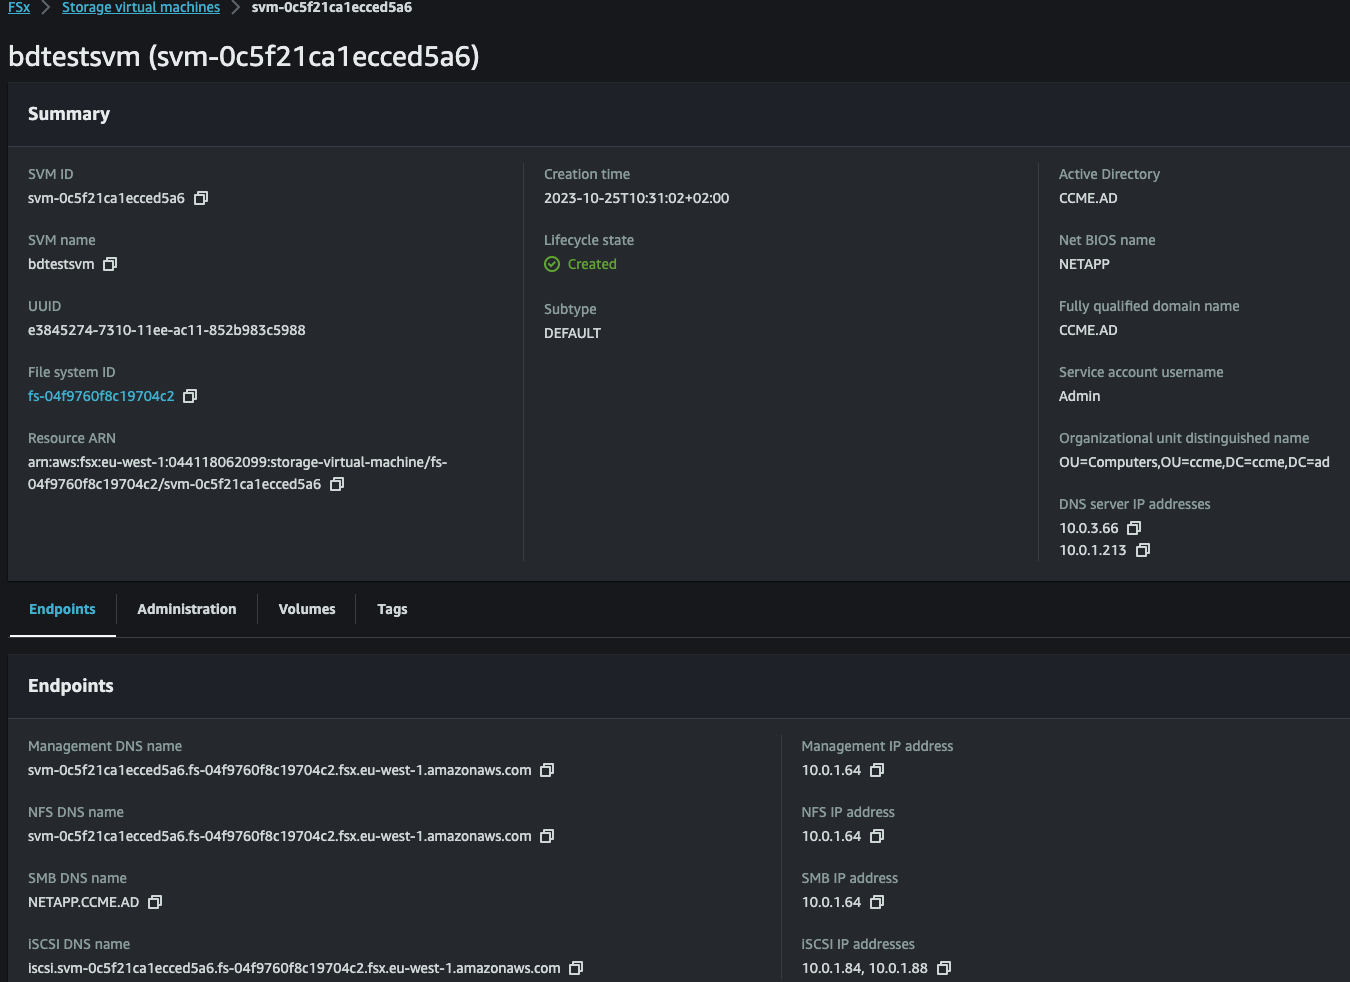Open the Volumes tab
Viewport: 1350px width, 982px height.
[307, 609]
